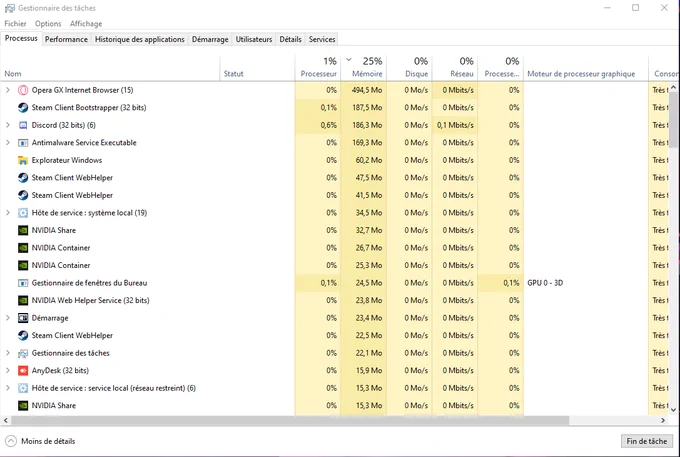Image resolution: width=680 pixels, height=457 pixels.
Task: Expand the Discord (32 bits) process group
Action: (x=7, y=125)
